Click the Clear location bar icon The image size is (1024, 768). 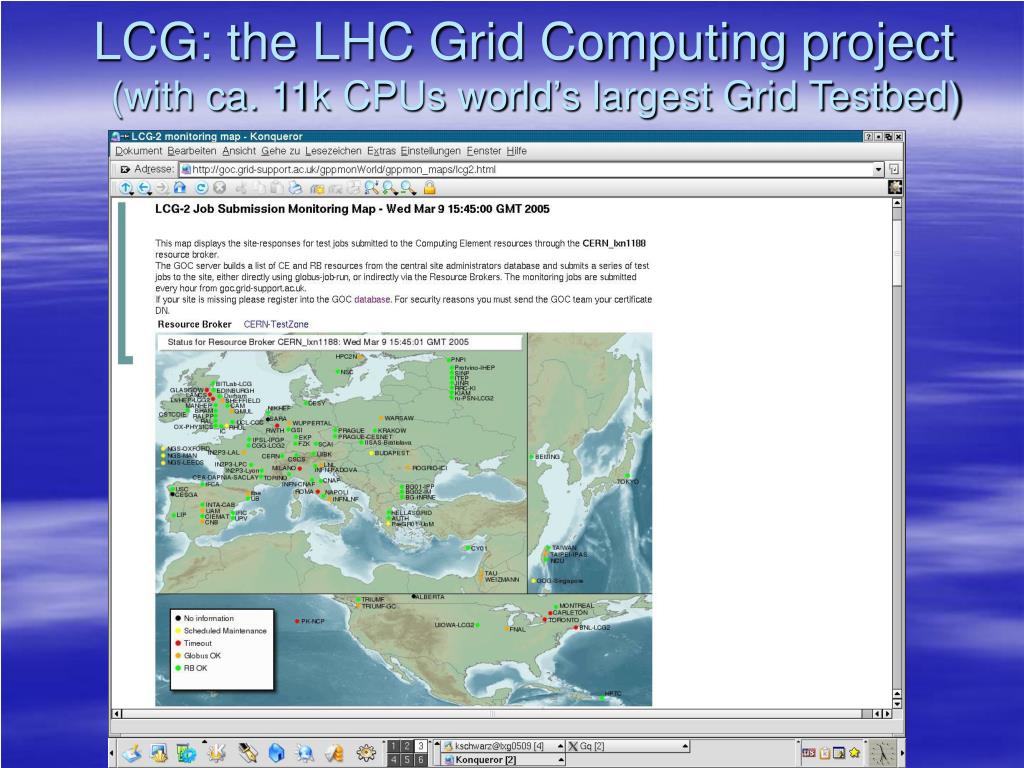pyautogui.click(x=125, y=169)
